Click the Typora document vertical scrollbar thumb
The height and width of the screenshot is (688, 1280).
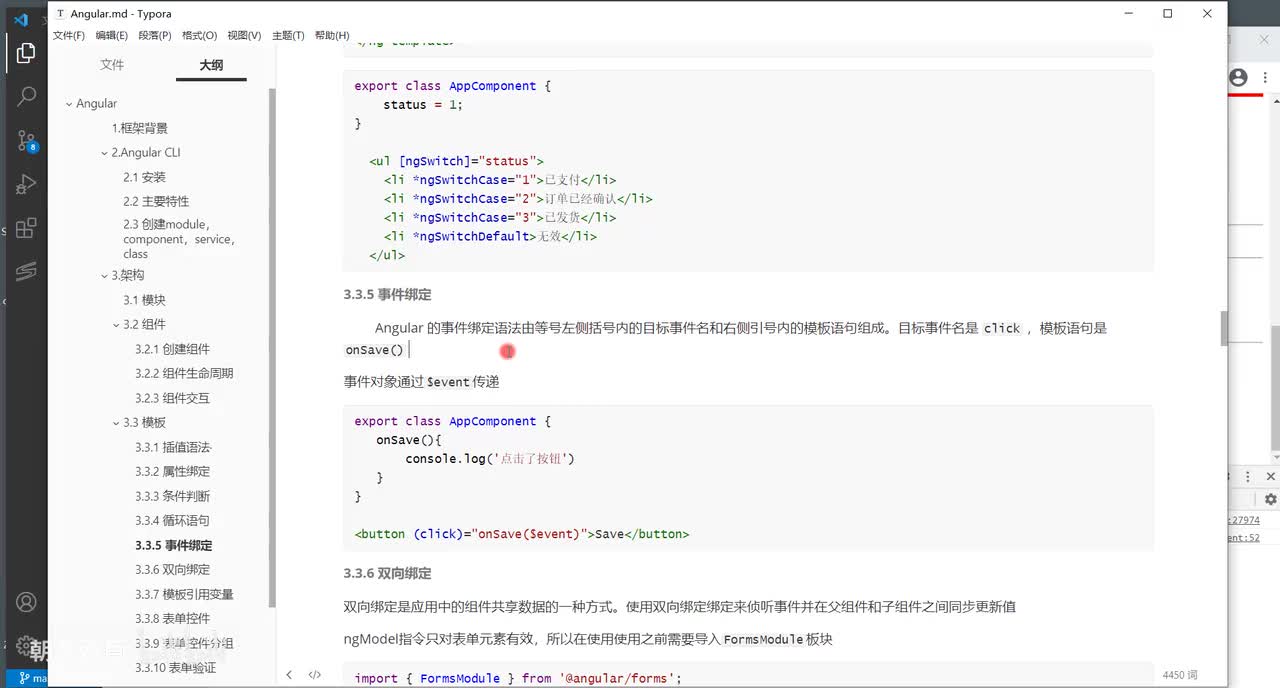[x=1224, y=329]
